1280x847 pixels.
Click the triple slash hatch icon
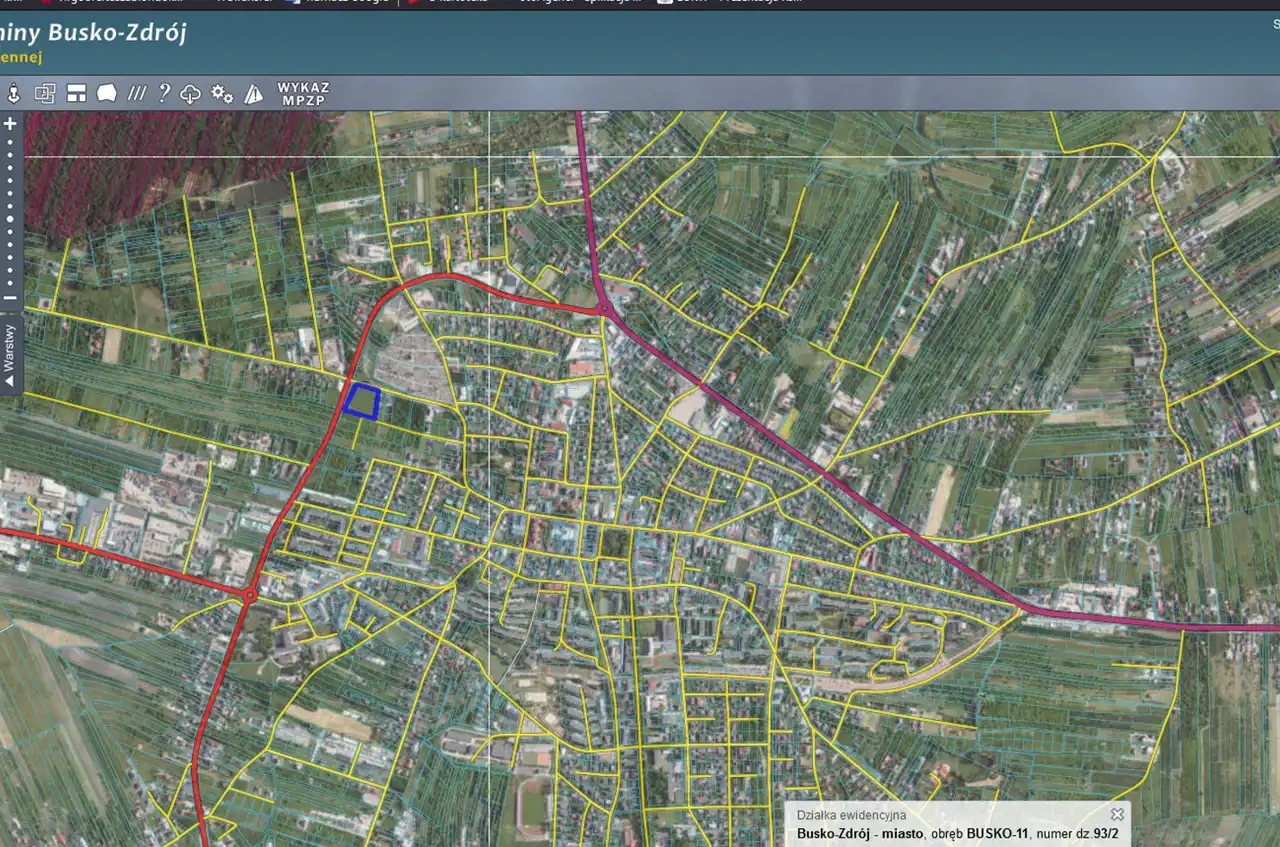(137, 94)
